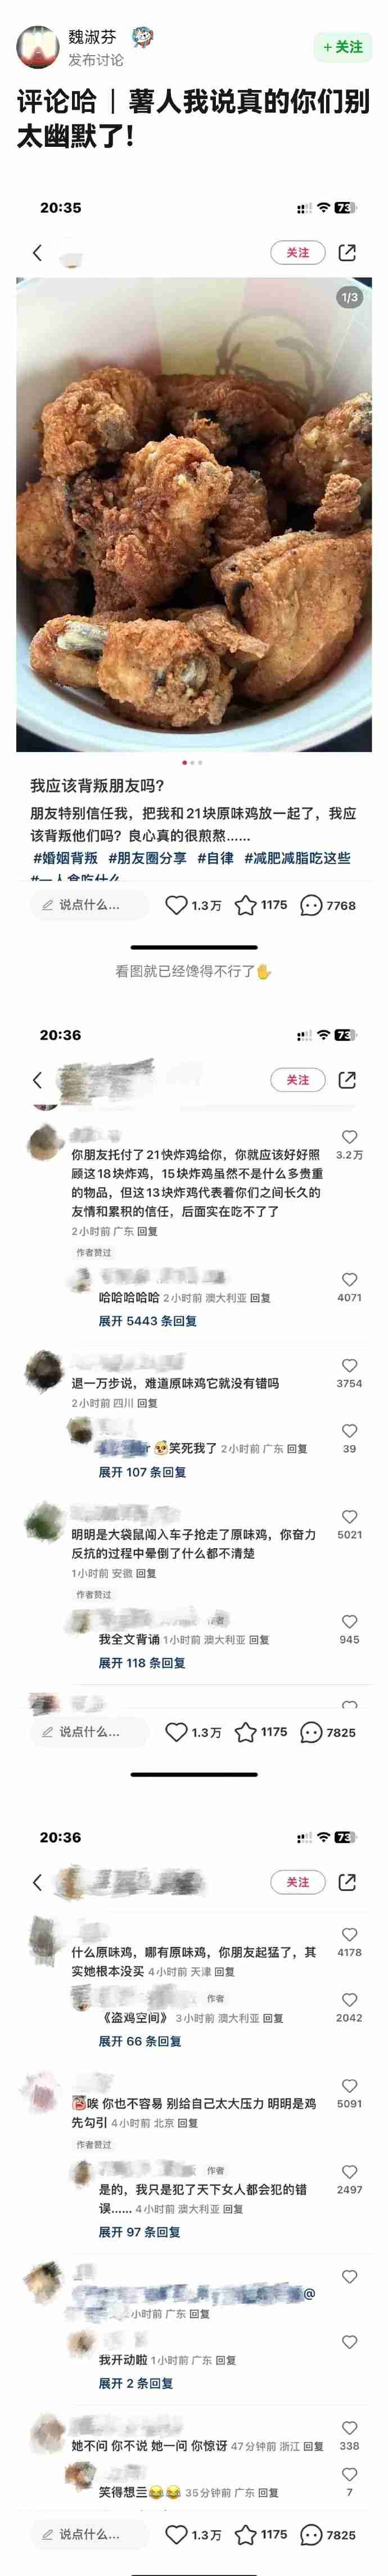
Task: Go back using the arrow above the chicken photo
Action: 38,253
